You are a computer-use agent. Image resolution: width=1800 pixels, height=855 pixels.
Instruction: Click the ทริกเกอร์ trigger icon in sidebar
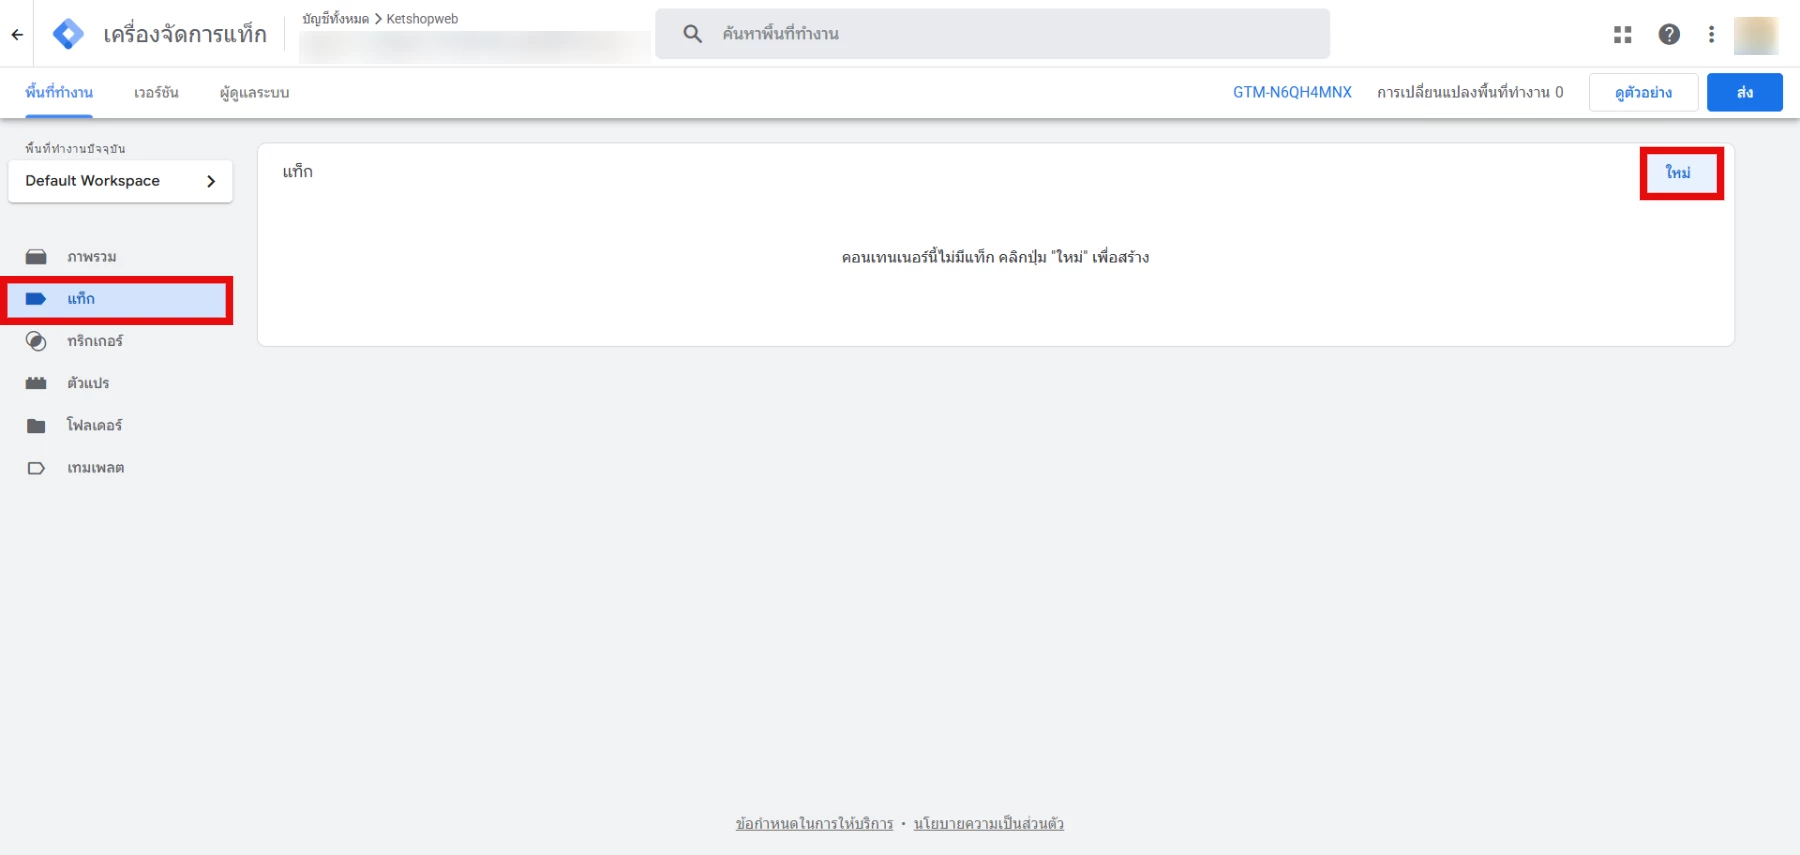coord(36,341)
